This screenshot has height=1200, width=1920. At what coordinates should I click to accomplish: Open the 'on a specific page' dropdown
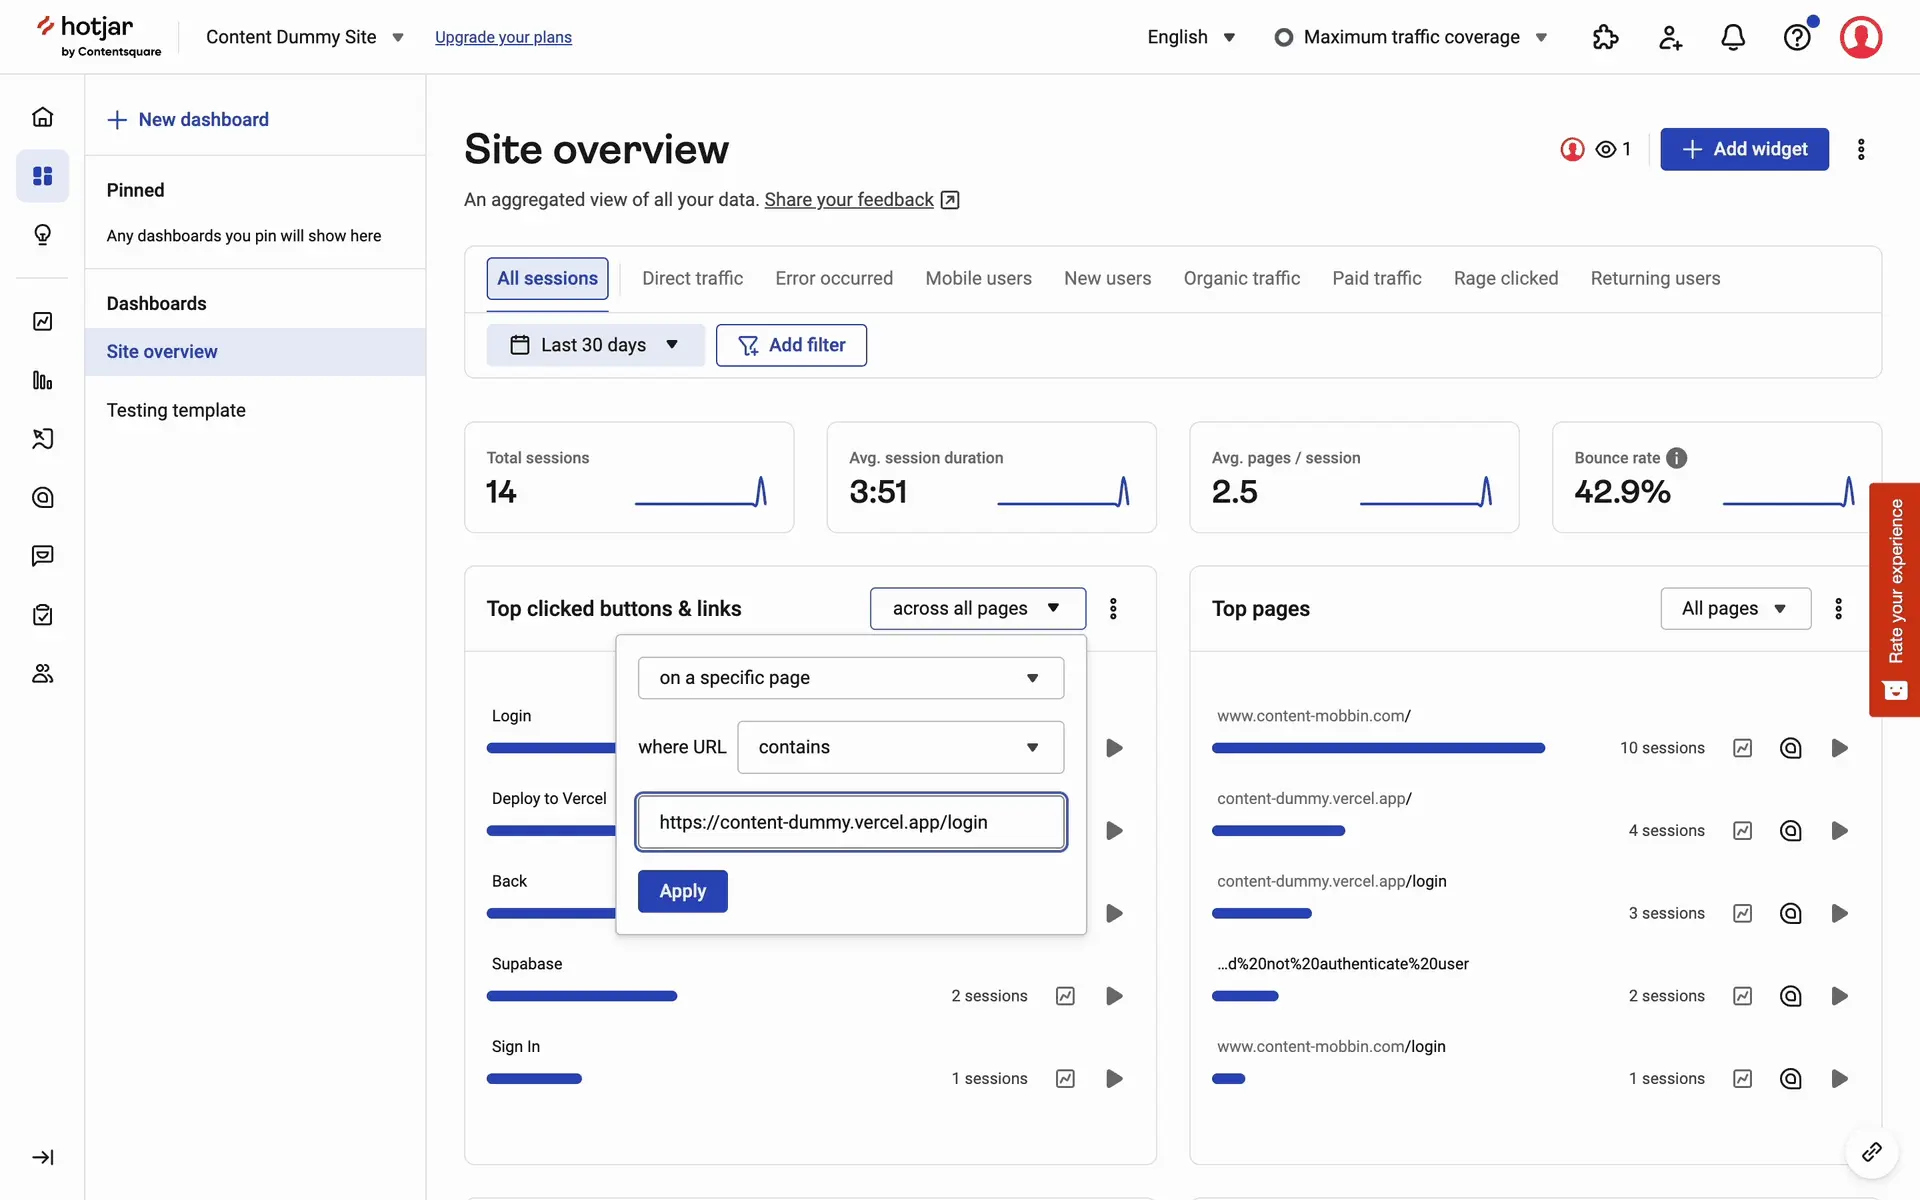(x=850, y=678)
